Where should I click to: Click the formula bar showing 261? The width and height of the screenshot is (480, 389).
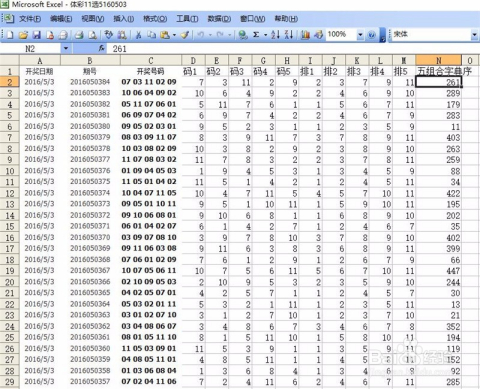point(293,49)
